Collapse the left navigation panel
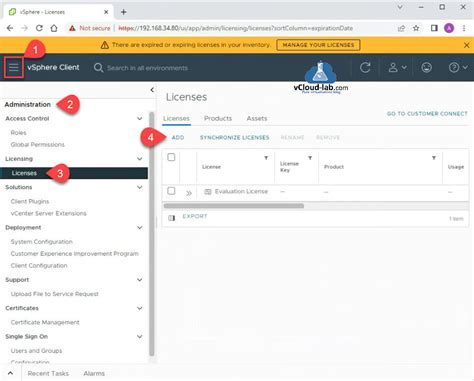The image size is (474, 381). [152, 90]
